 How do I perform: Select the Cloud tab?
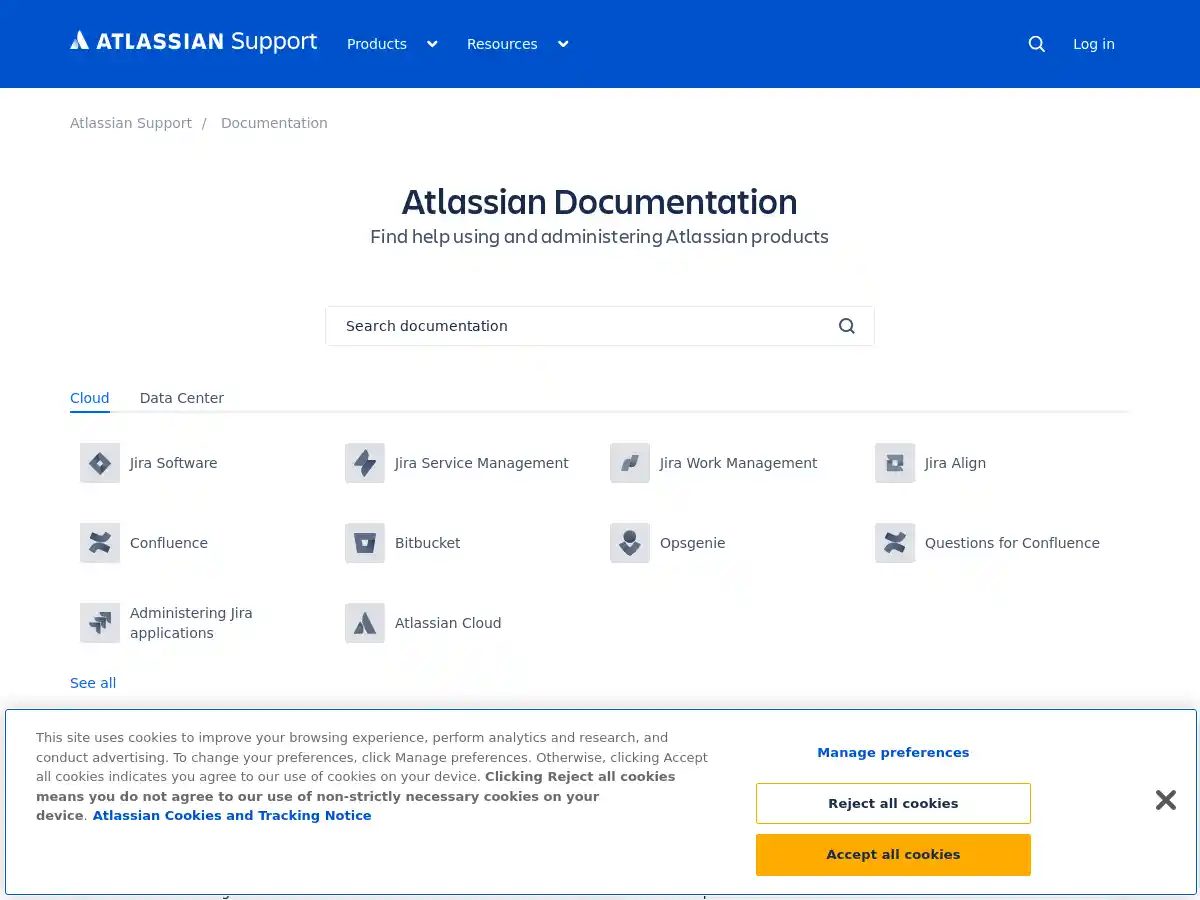pyautogui.click(x=89, y=398)
